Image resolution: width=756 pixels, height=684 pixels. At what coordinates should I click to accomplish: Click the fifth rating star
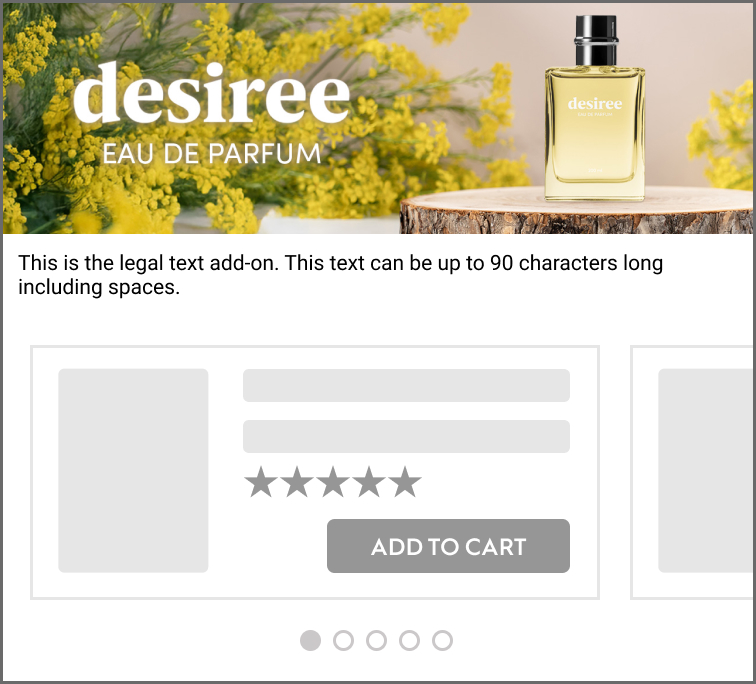click(405, 482)
